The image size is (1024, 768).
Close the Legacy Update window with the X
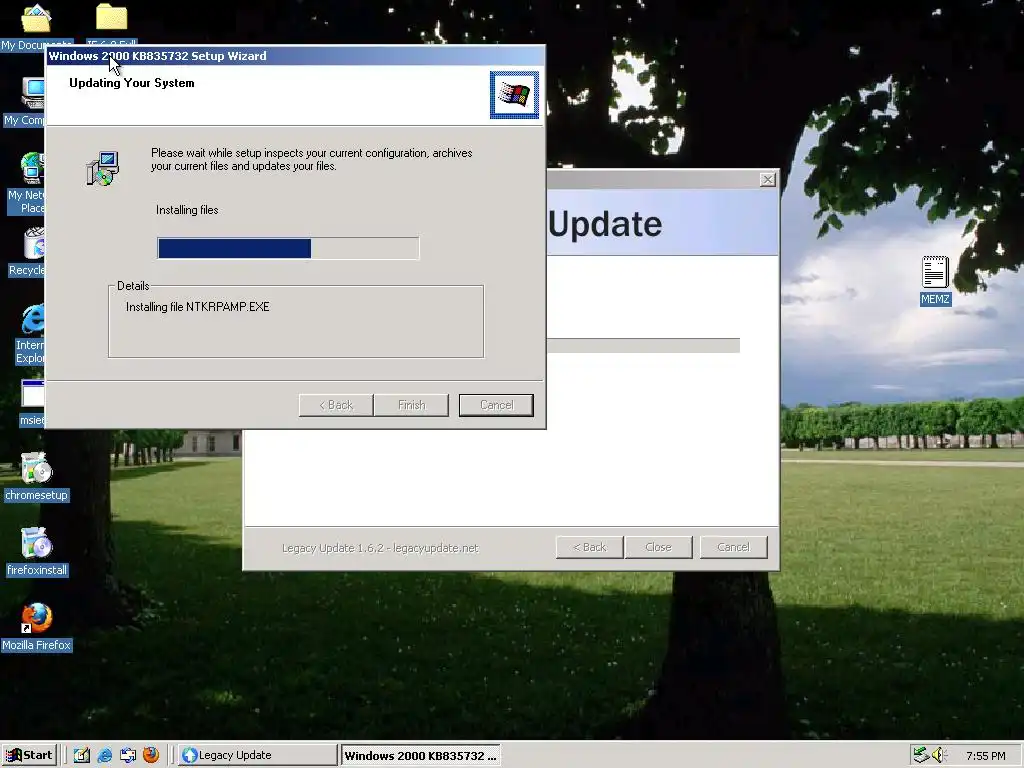(x=768, y=180)
